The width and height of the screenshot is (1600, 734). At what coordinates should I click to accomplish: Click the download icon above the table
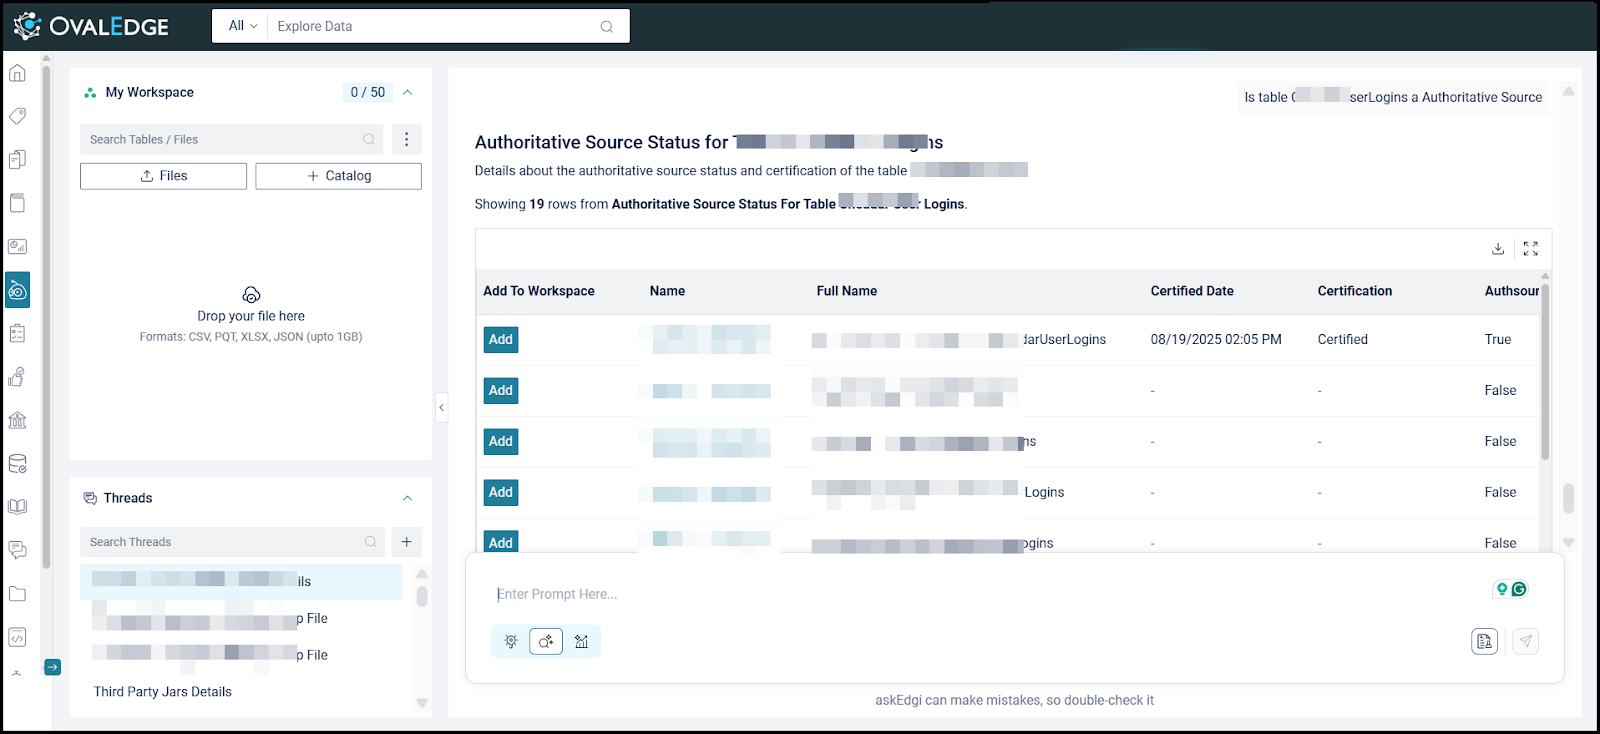click(1498, 249)
